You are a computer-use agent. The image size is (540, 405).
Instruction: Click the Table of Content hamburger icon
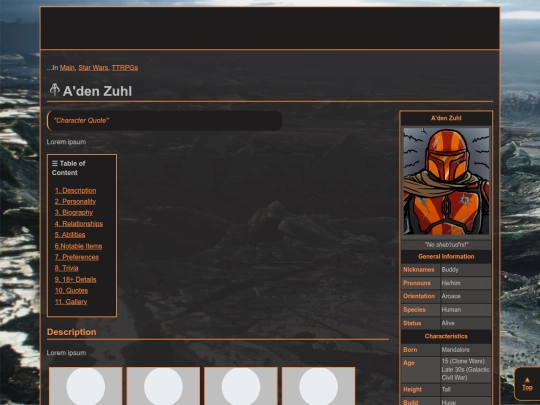55,163
